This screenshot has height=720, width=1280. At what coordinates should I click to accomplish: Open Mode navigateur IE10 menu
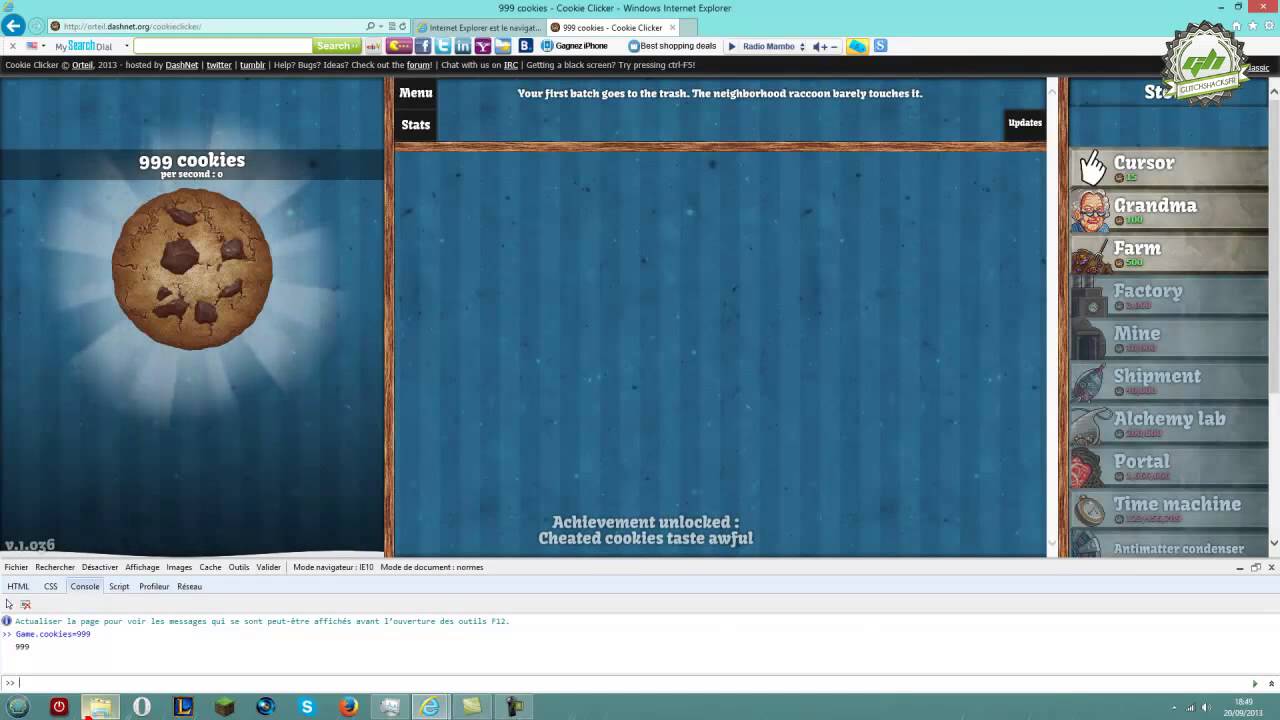(x=333, y=567)
